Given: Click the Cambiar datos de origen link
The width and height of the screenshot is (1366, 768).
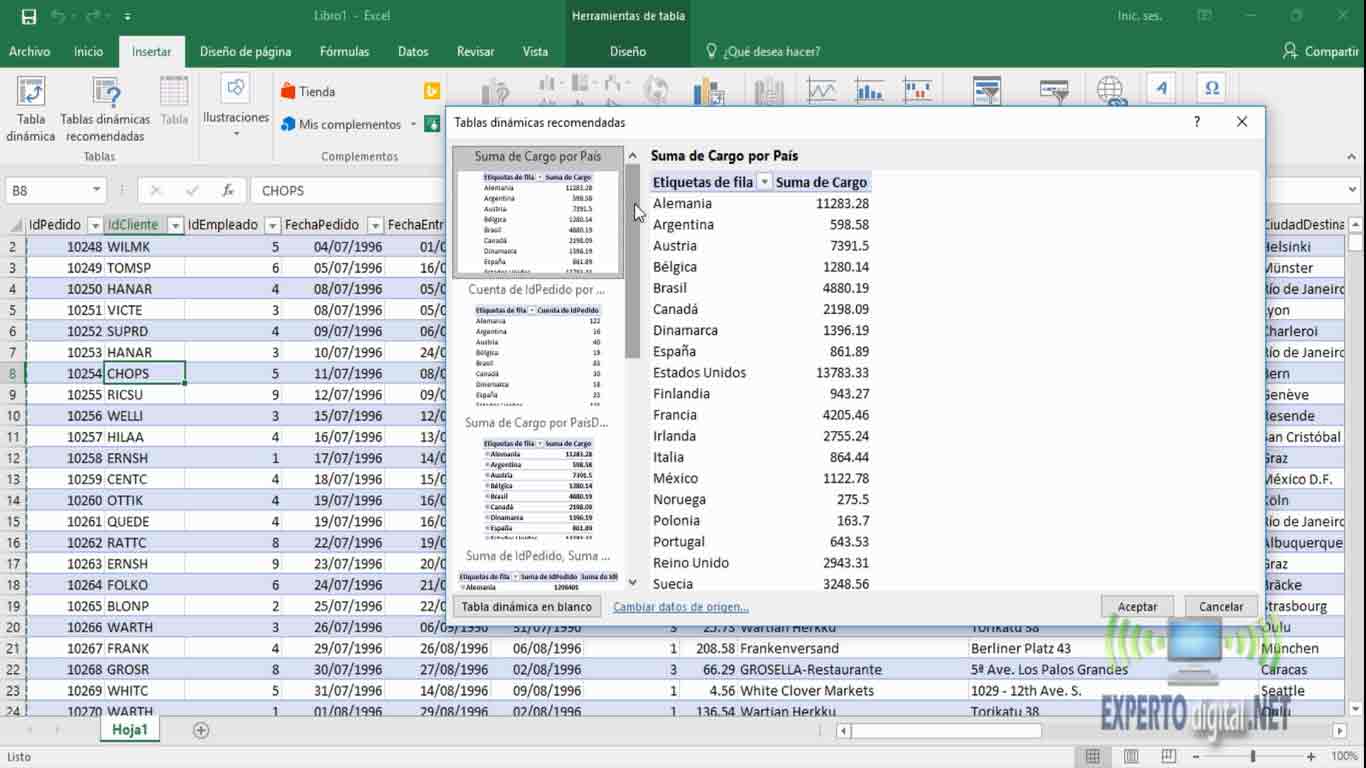Looking at the screenshot, I should [680, 607].
